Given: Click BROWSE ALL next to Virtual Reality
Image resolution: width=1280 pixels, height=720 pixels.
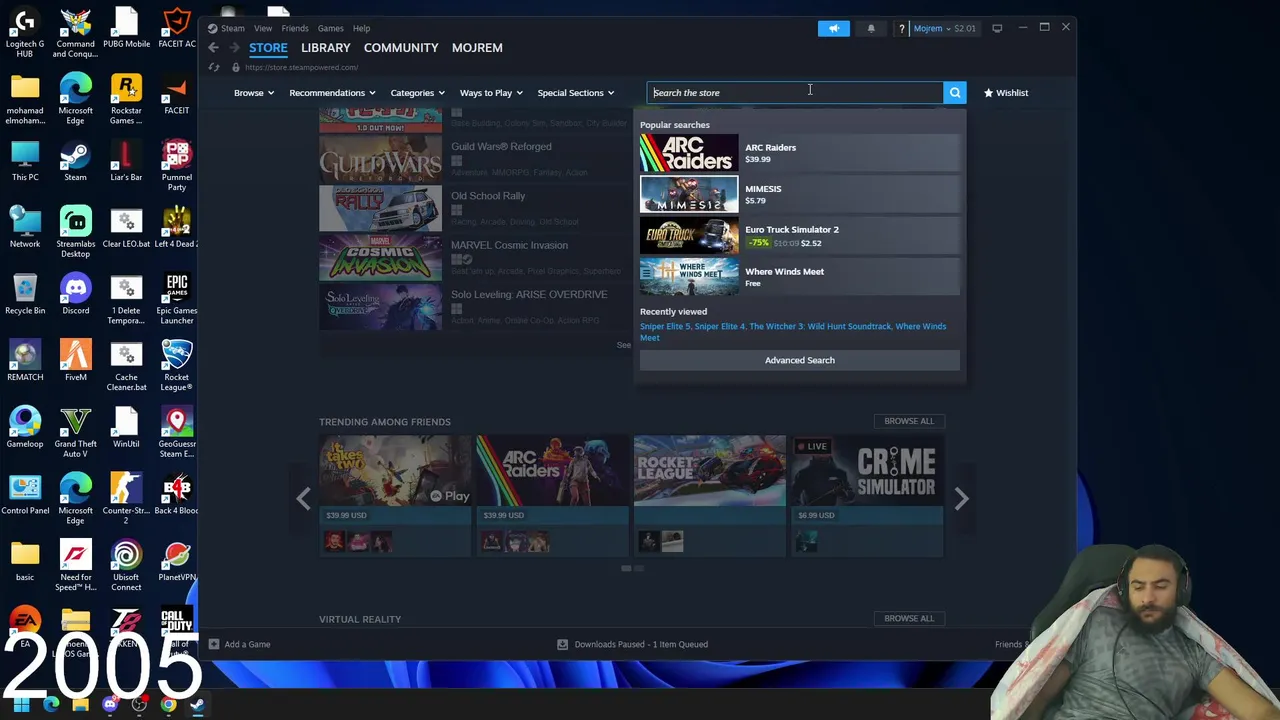Looking at the screenshot, I should (x=909, y=618).
